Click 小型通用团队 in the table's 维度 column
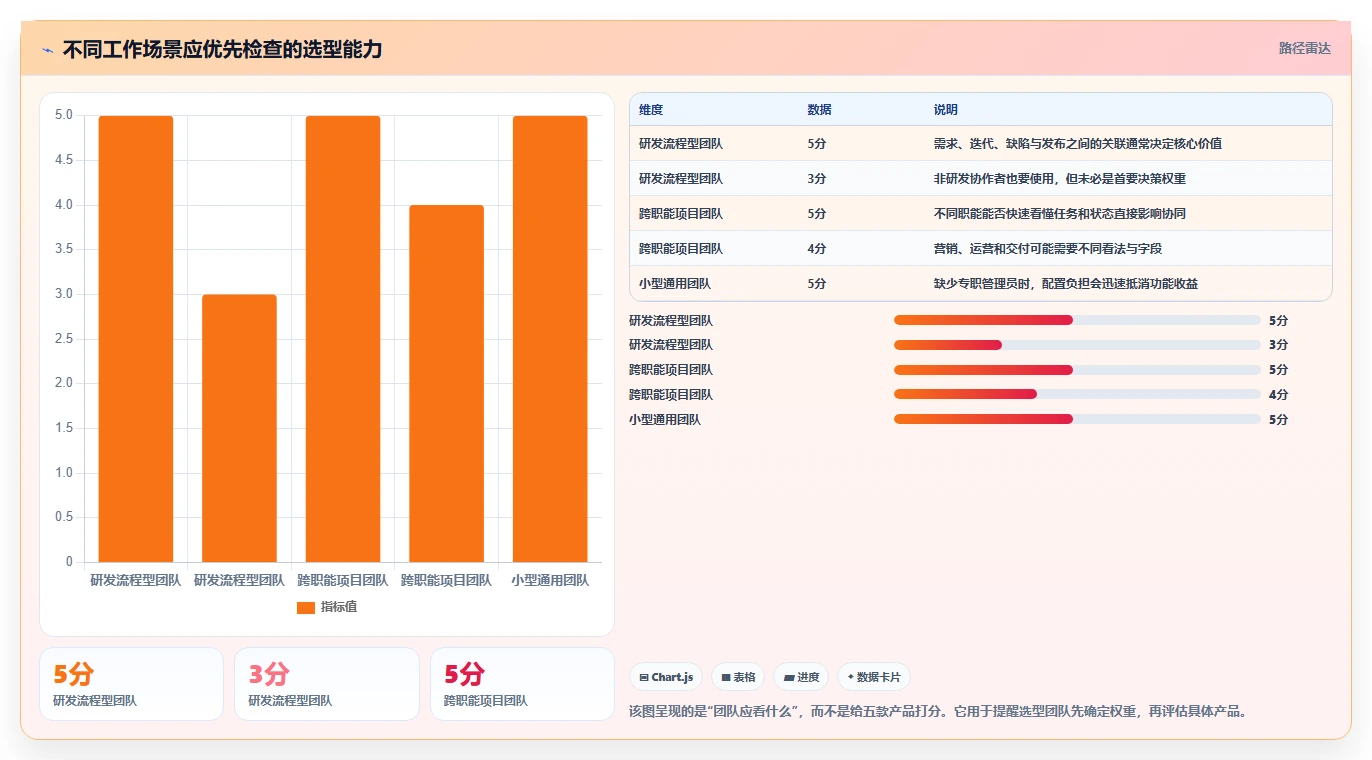The width and height of the screenshot is (1372, 760). [x=675, y=284]
